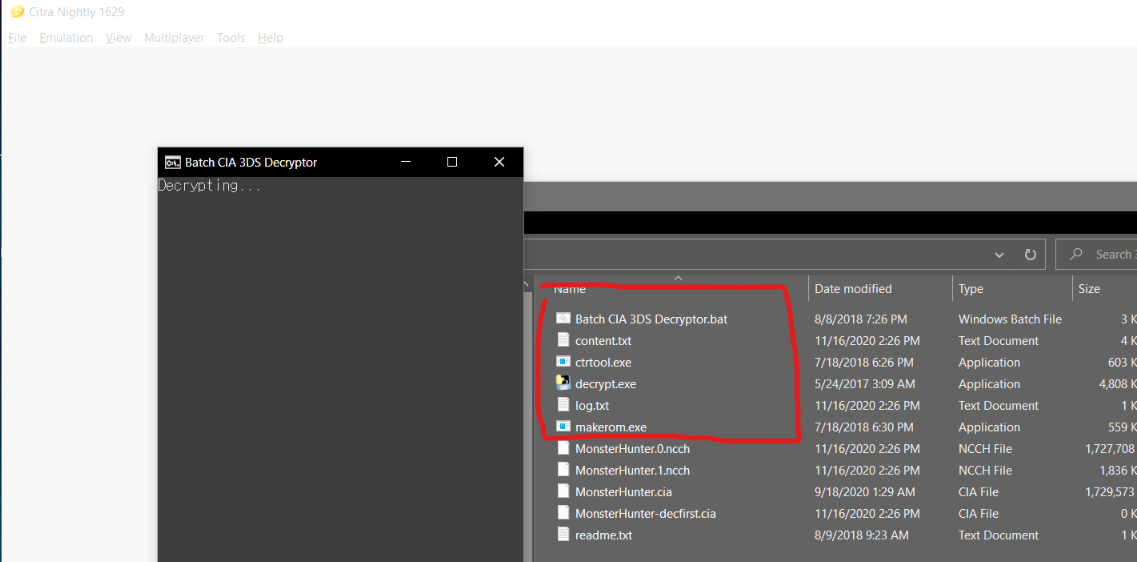This screenshot has width=1137, height=562.
Task: Click the MonsterHunter.cia file icon
Action: tap(563, 492)
